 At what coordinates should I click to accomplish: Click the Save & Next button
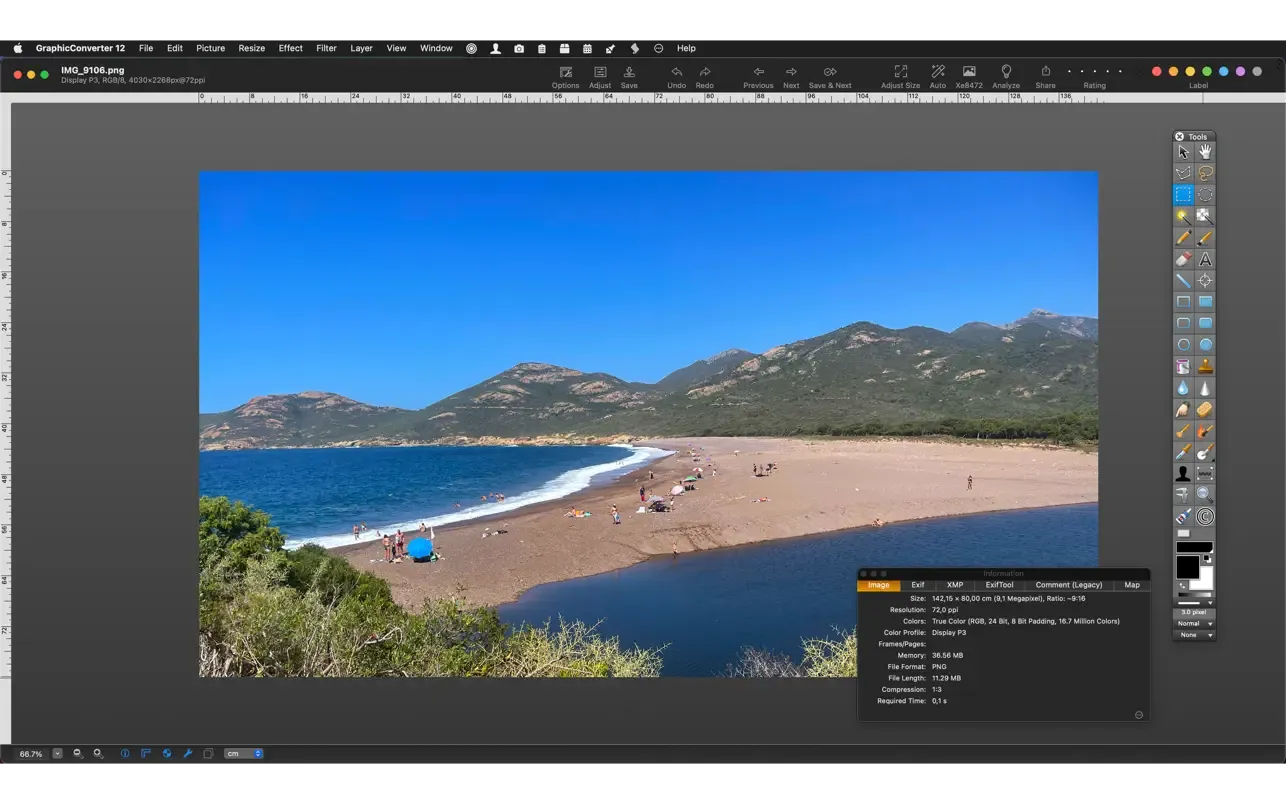(x=830, y=77)
